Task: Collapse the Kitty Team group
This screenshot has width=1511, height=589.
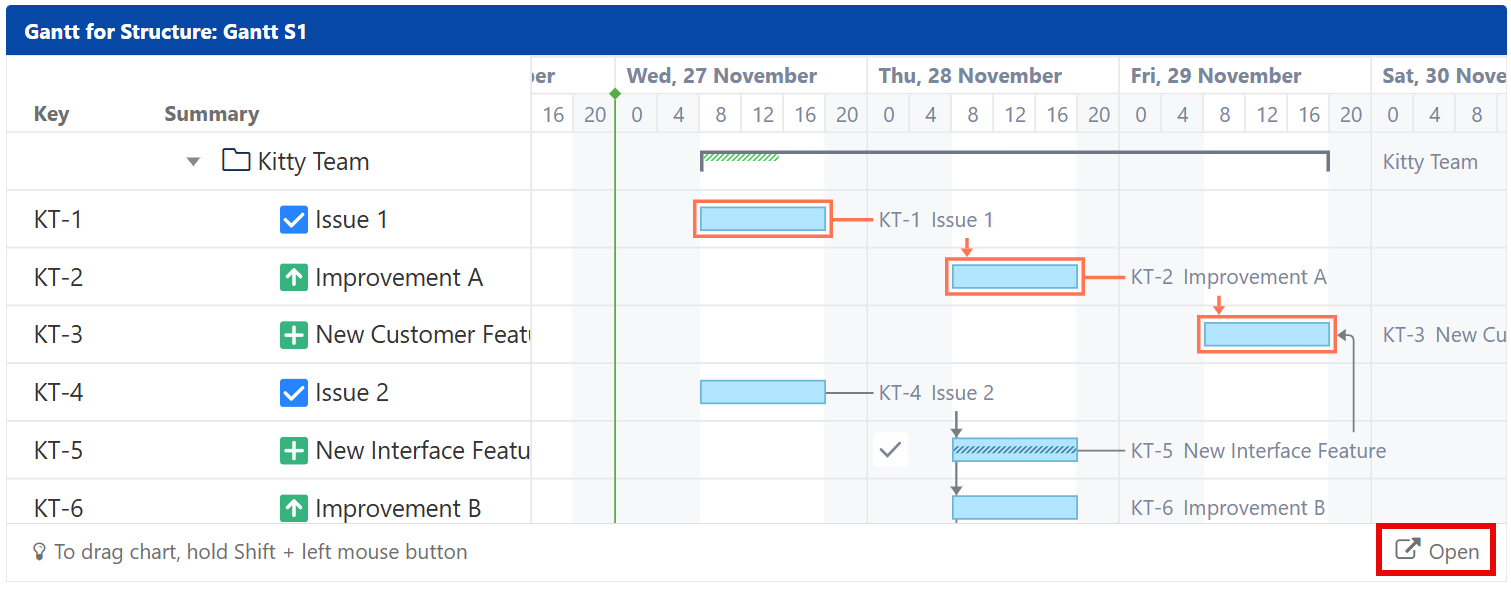Action: [x=193, y=161]
